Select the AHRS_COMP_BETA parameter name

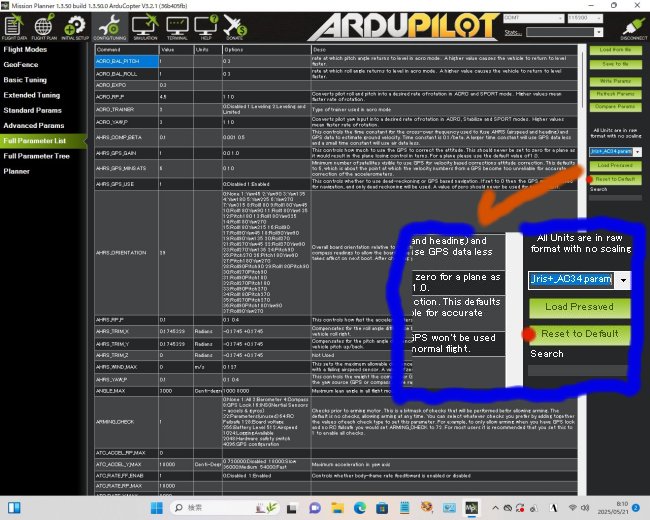[x=126, y=137]
